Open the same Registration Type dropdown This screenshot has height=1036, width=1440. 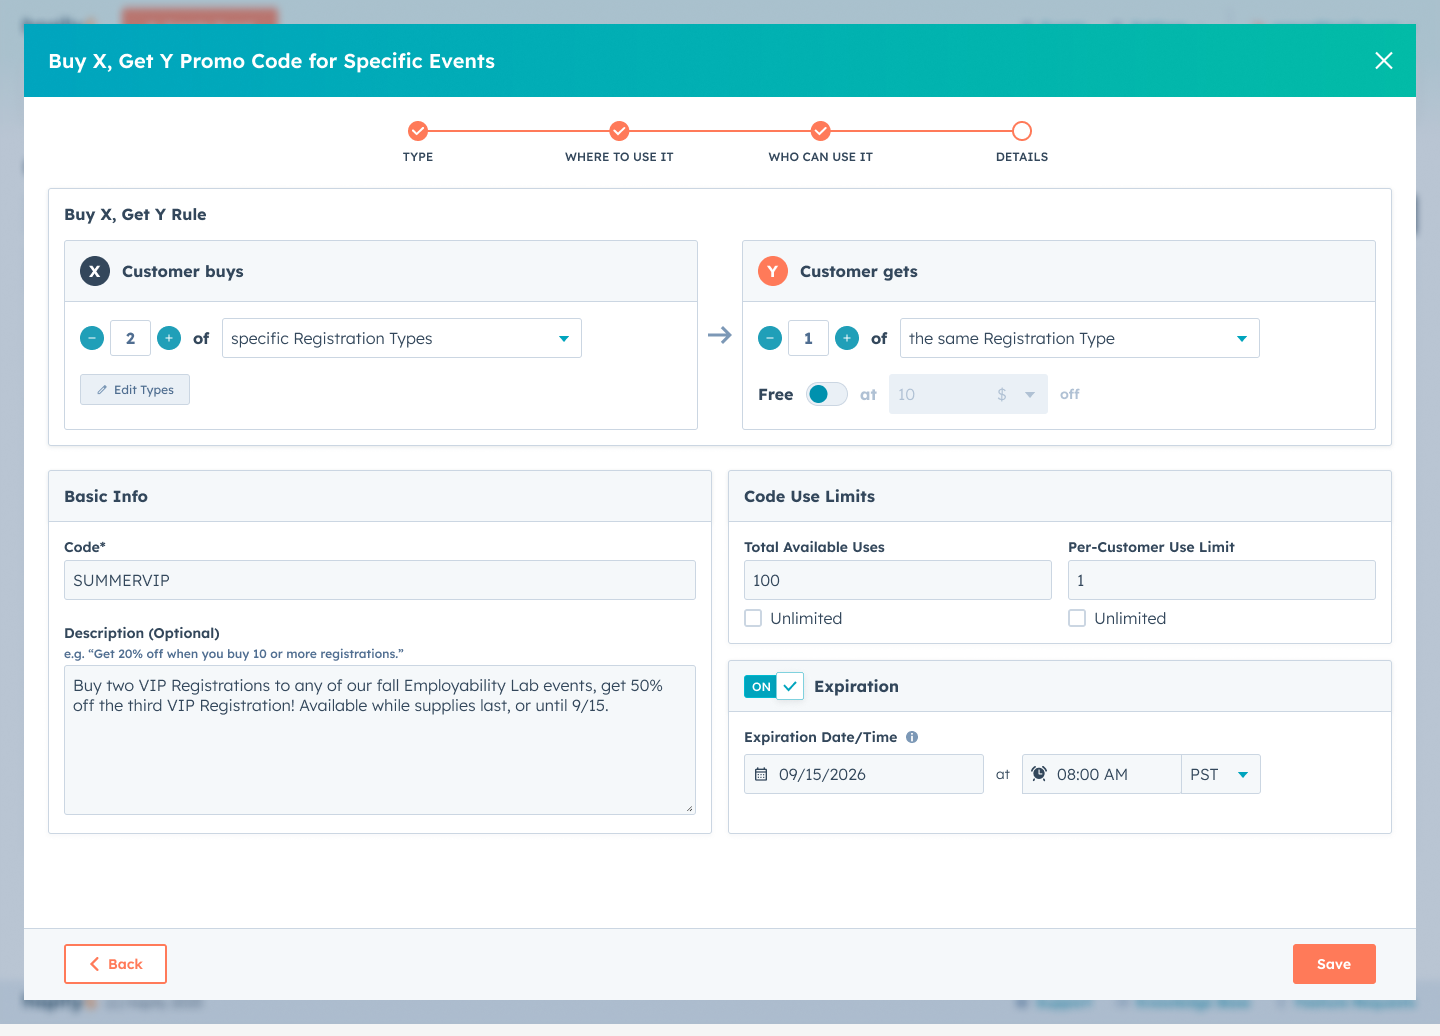(x=1080, y=338)
